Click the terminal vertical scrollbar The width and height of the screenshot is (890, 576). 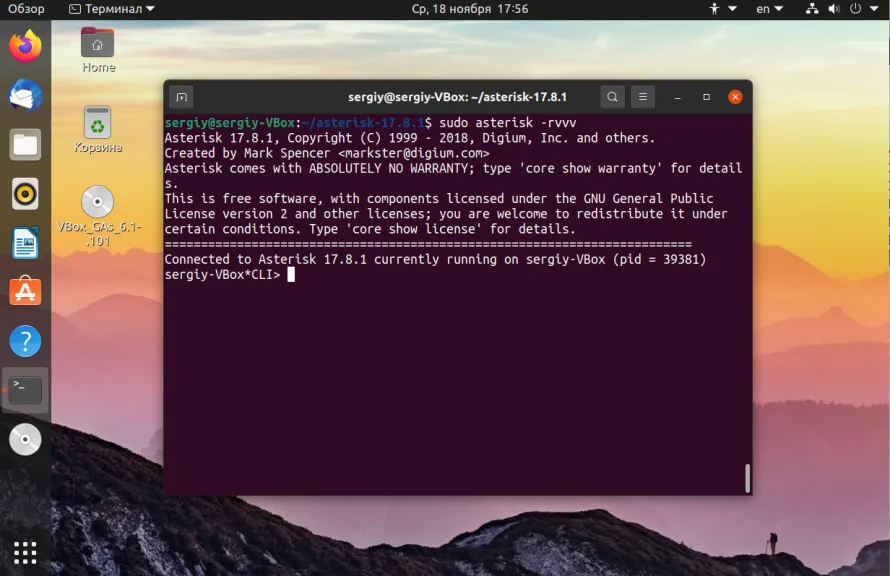pyautogui.click(x=748, y=478)
